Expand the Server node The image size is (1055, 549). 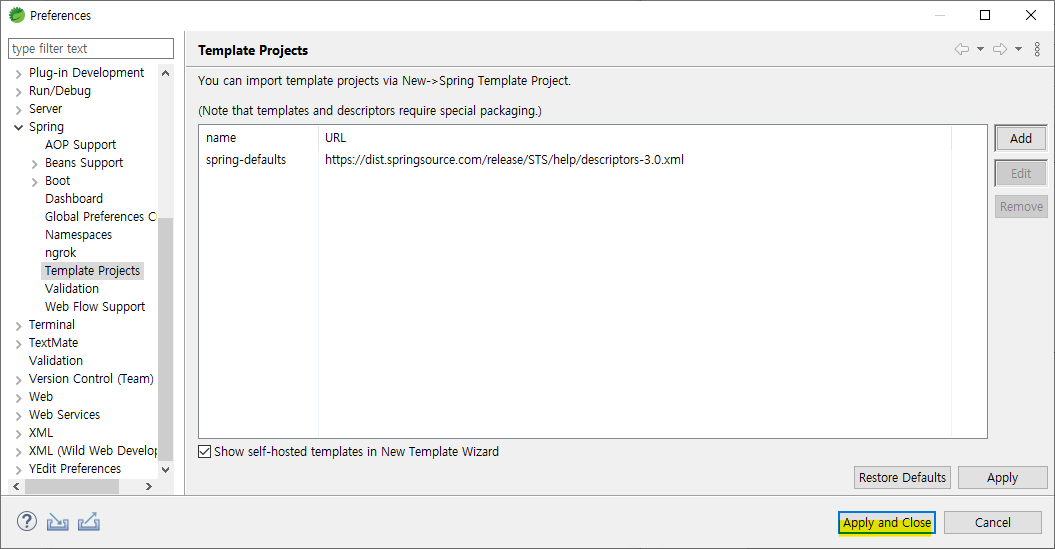point(19,110)
